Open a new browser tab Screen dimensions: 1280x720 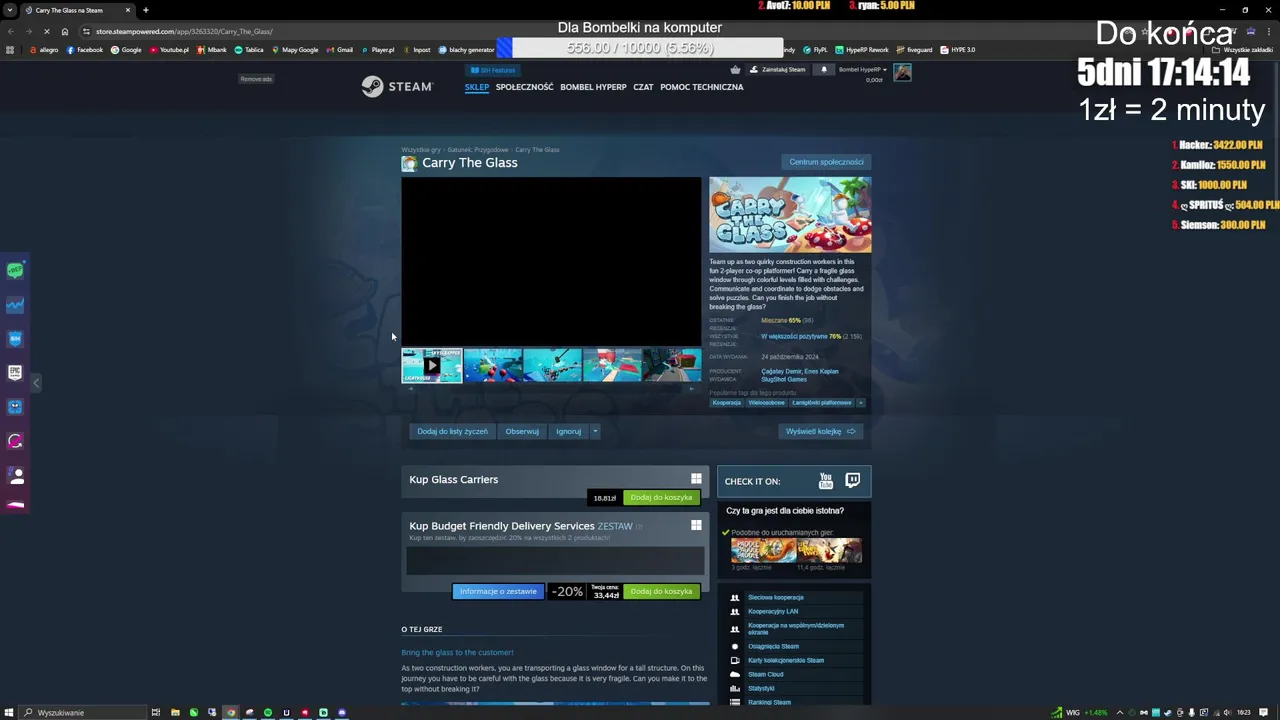click(x=145, y=10)
